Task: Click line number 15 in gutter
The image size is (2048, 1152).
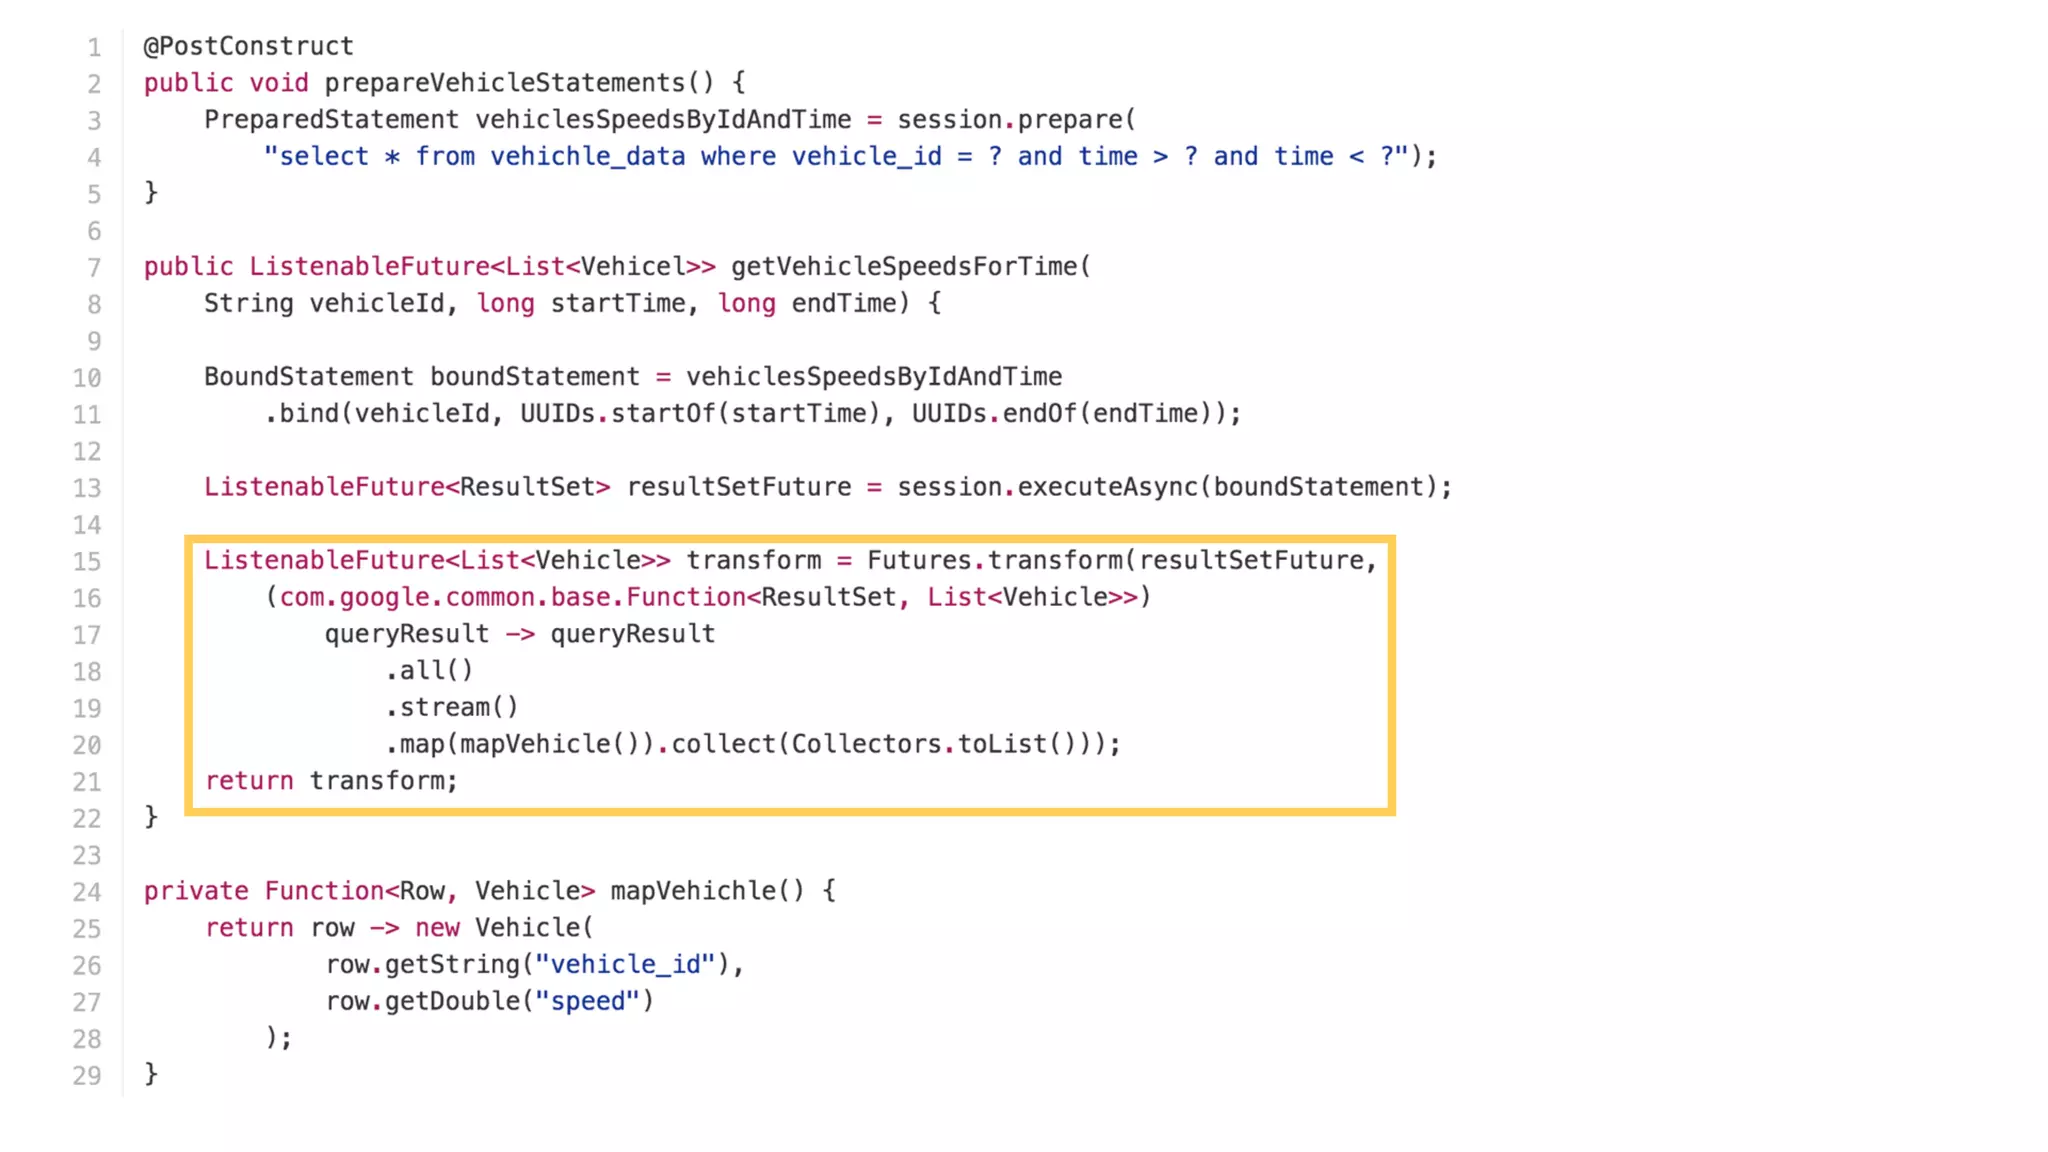Action: click(x=87, y=561)
